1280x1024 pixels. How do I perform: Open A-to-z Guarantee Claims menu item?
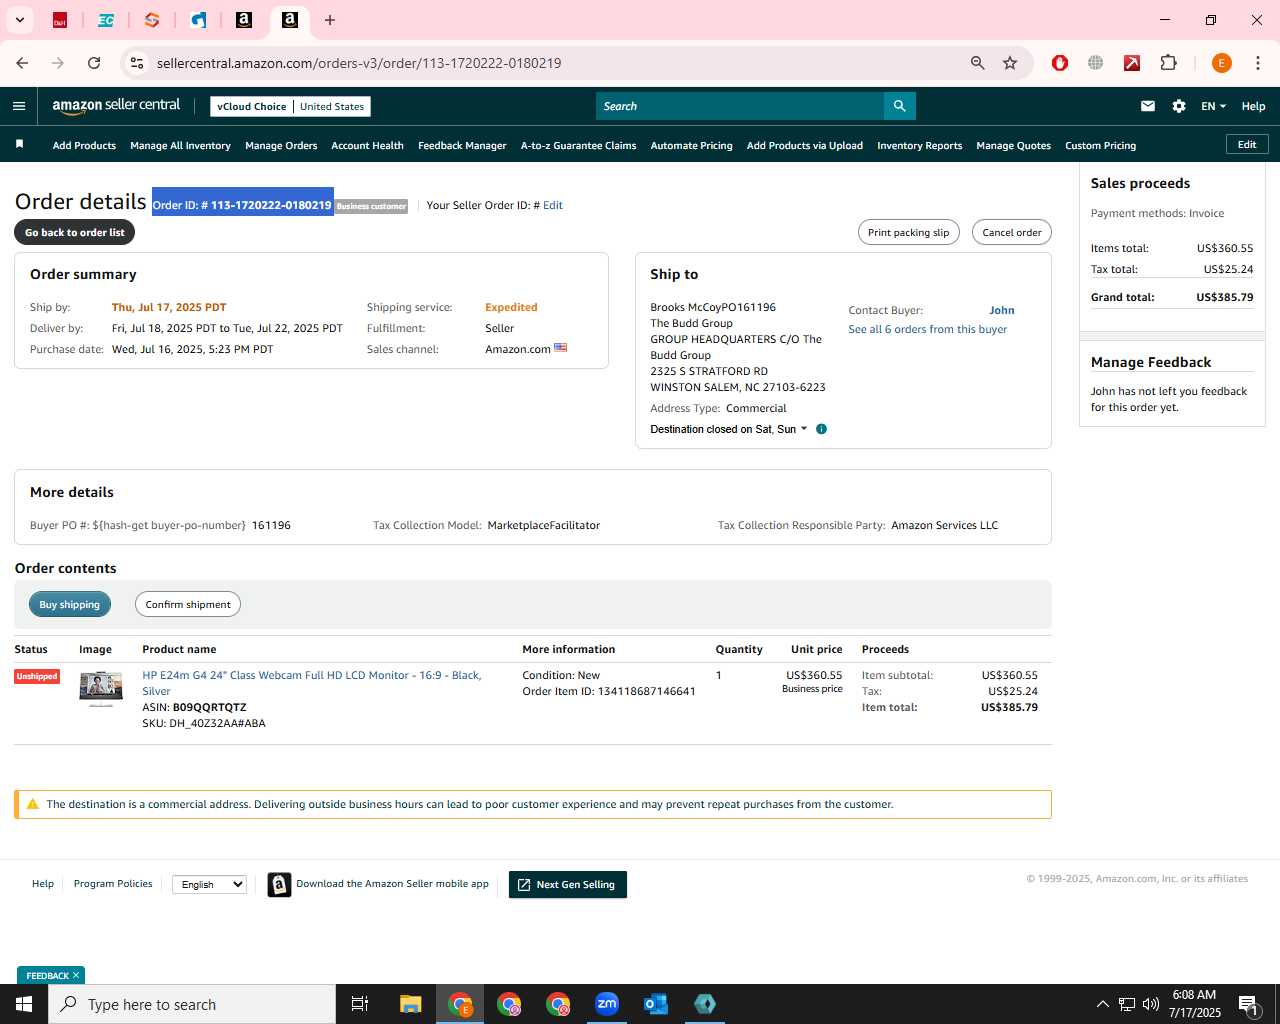578,145
